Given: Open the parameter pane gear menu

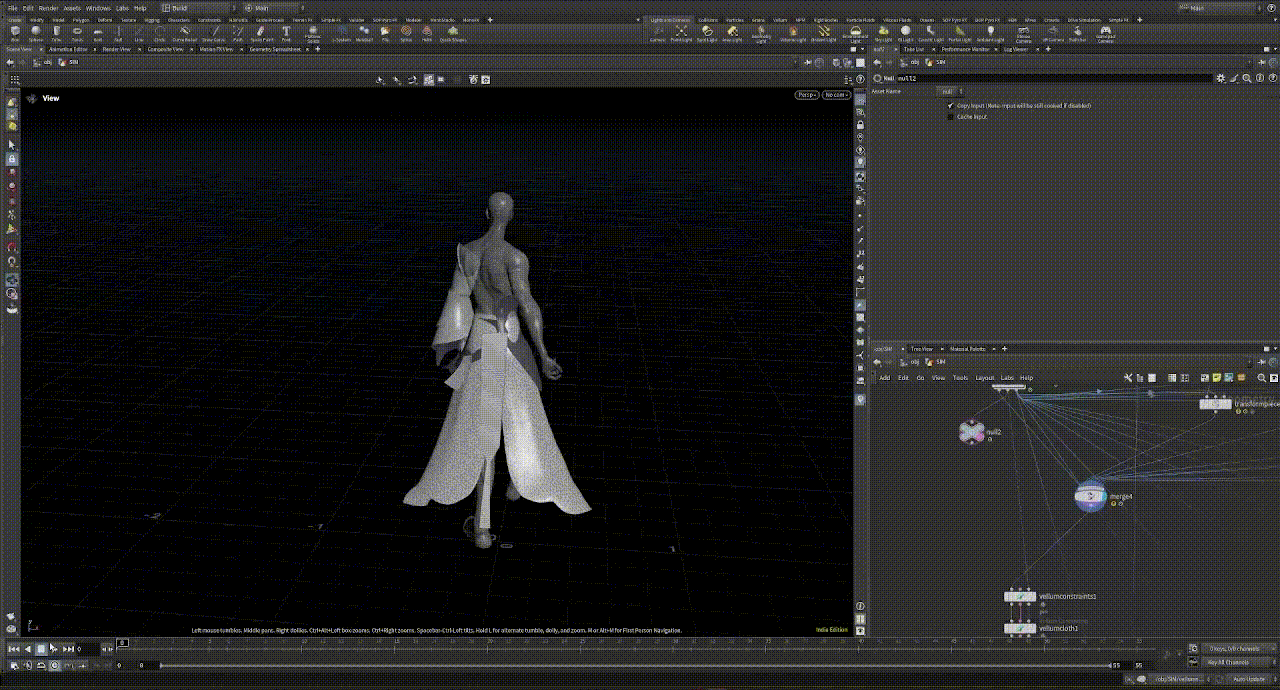Looking at the screenshot, I should point(1221,78).
